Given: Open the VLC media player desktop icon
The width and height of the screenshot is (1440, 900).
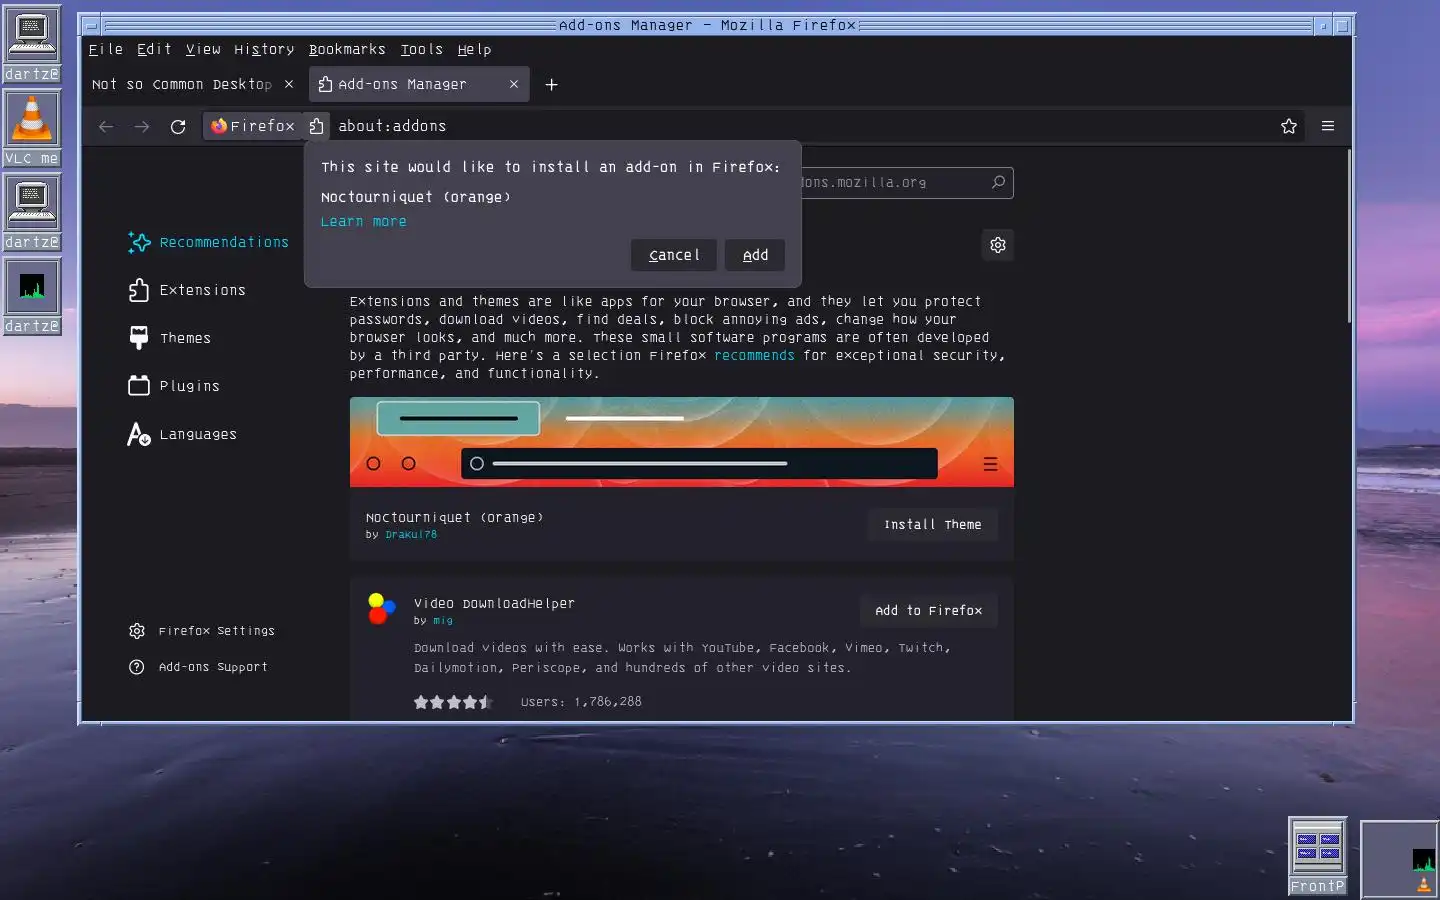Looking at the screenshot, I should 32,128.
